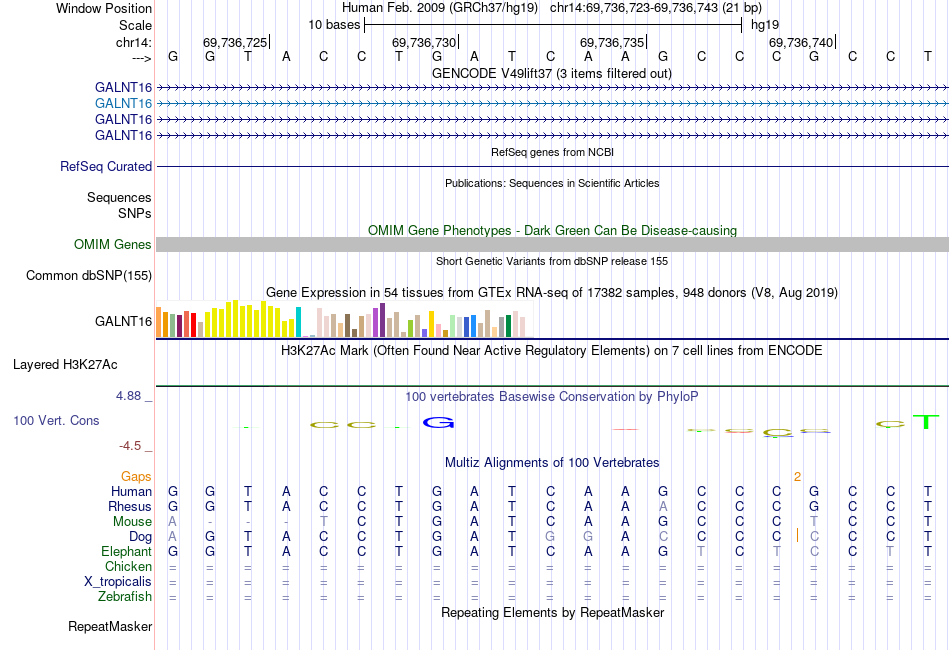This screenshot has height=650, width=950.
Task: Open the Layered H3K27Ac track label
Action: pos(65,365)
